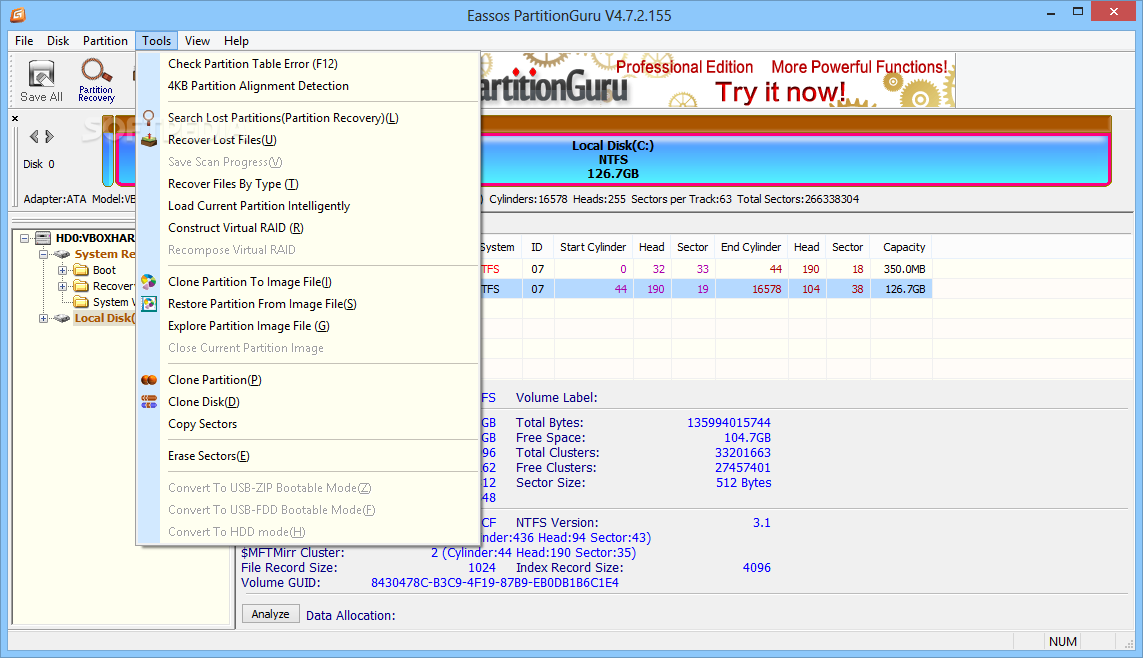Click the Local Disk drive icon in tree
1143x658 pixels.
click(x=62, y=318)
